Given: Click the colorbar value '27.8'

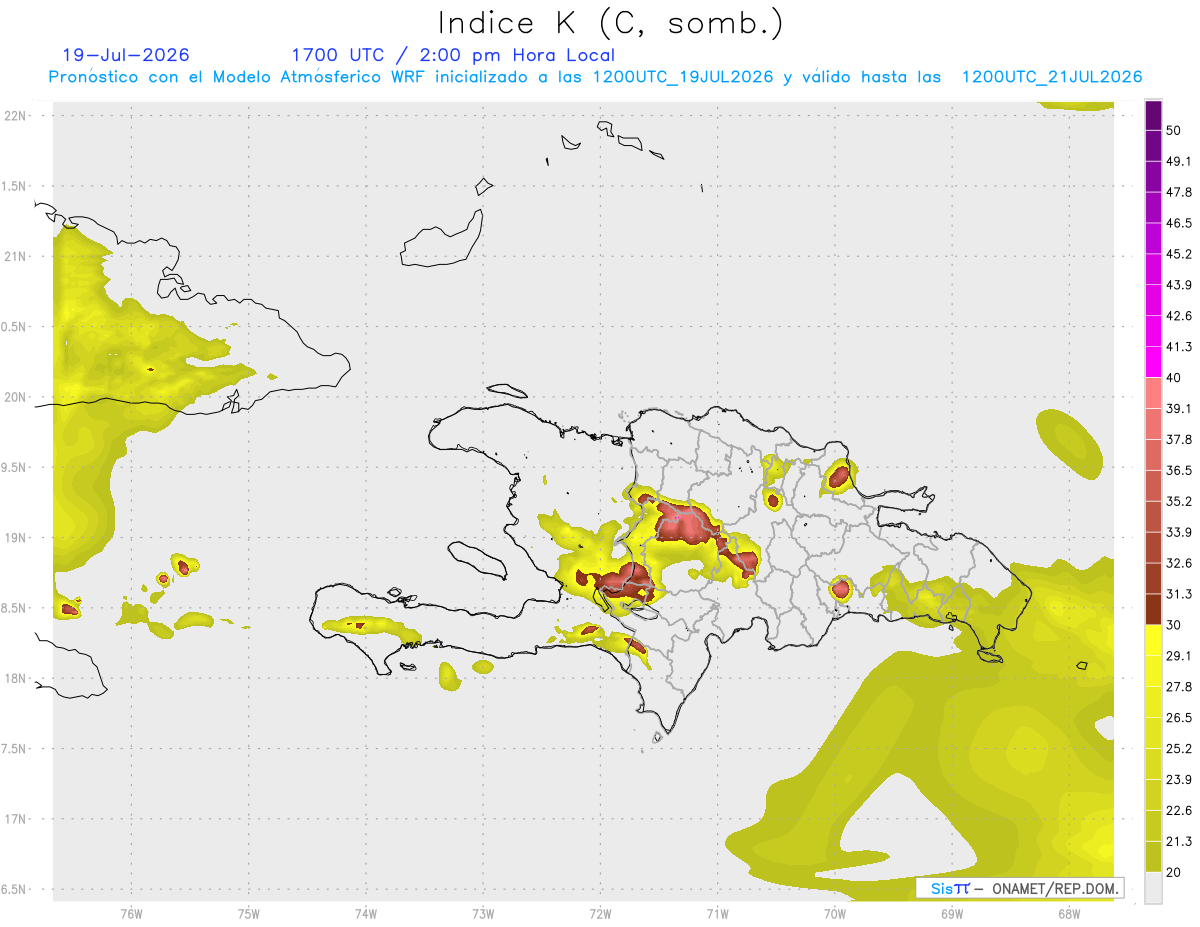Looking at the screenshot, I should (x=1179, y=687).
